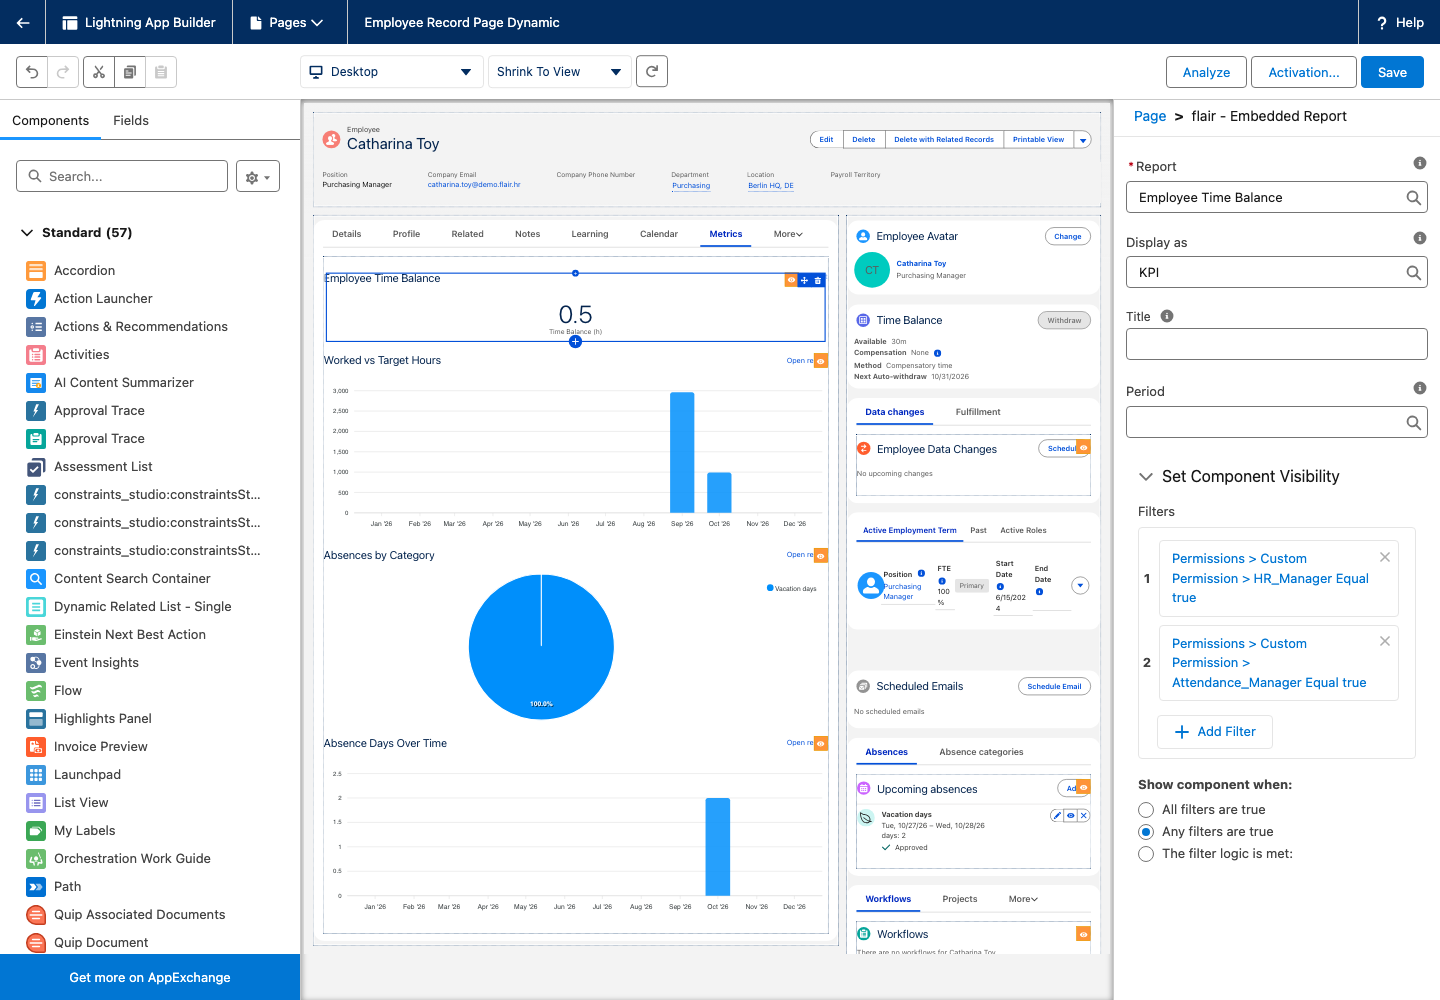Switch to the Components tab

pyautogui.click(x=50, y=120)
